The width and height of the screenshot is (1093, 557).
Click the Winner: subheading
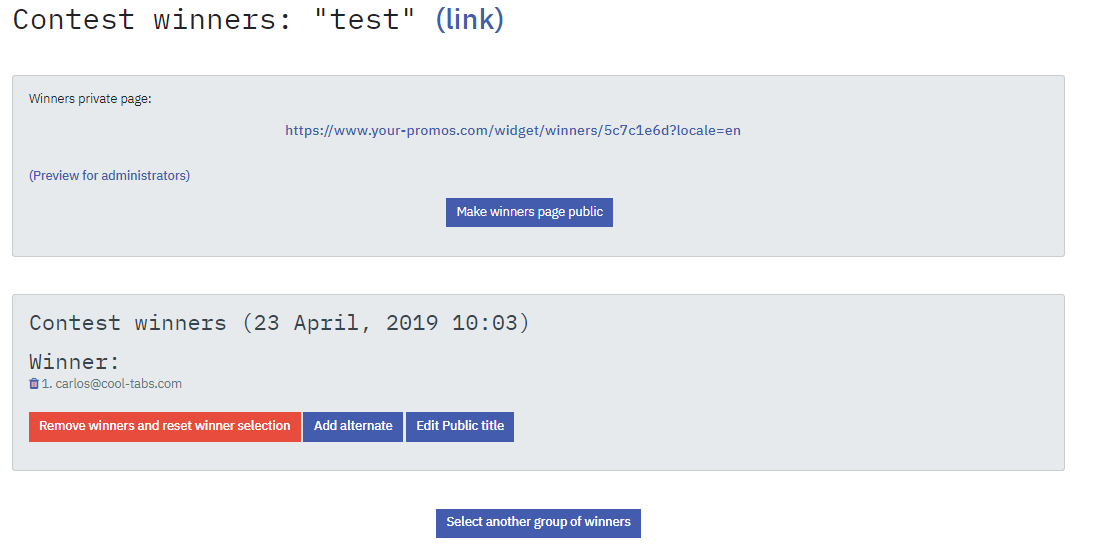point(75,362)
